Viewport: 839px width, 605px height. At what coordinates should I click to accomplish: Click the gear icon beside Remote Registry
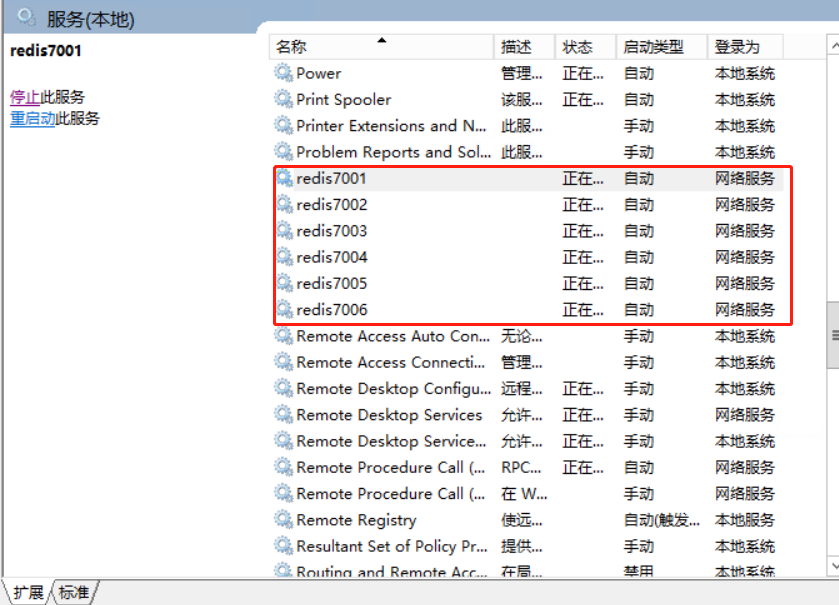pos(284,519)
